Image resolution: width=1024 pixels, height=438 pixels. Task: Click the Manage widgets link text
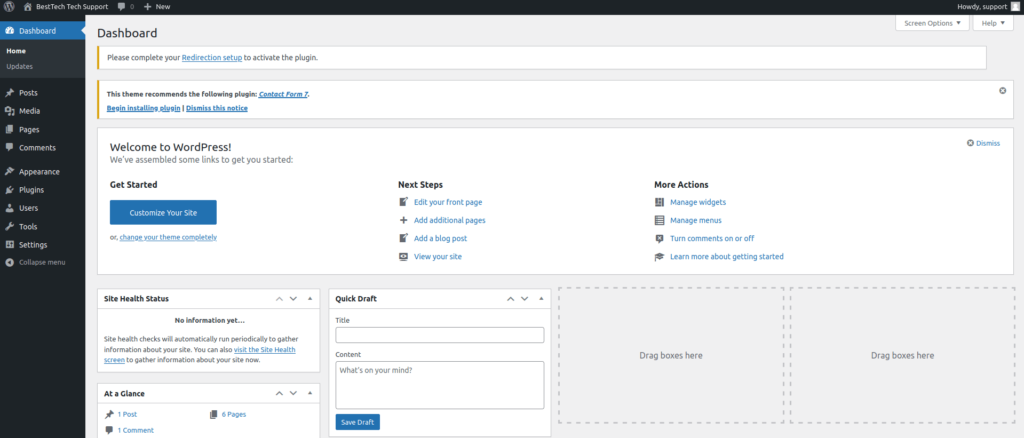pos(698,202)
